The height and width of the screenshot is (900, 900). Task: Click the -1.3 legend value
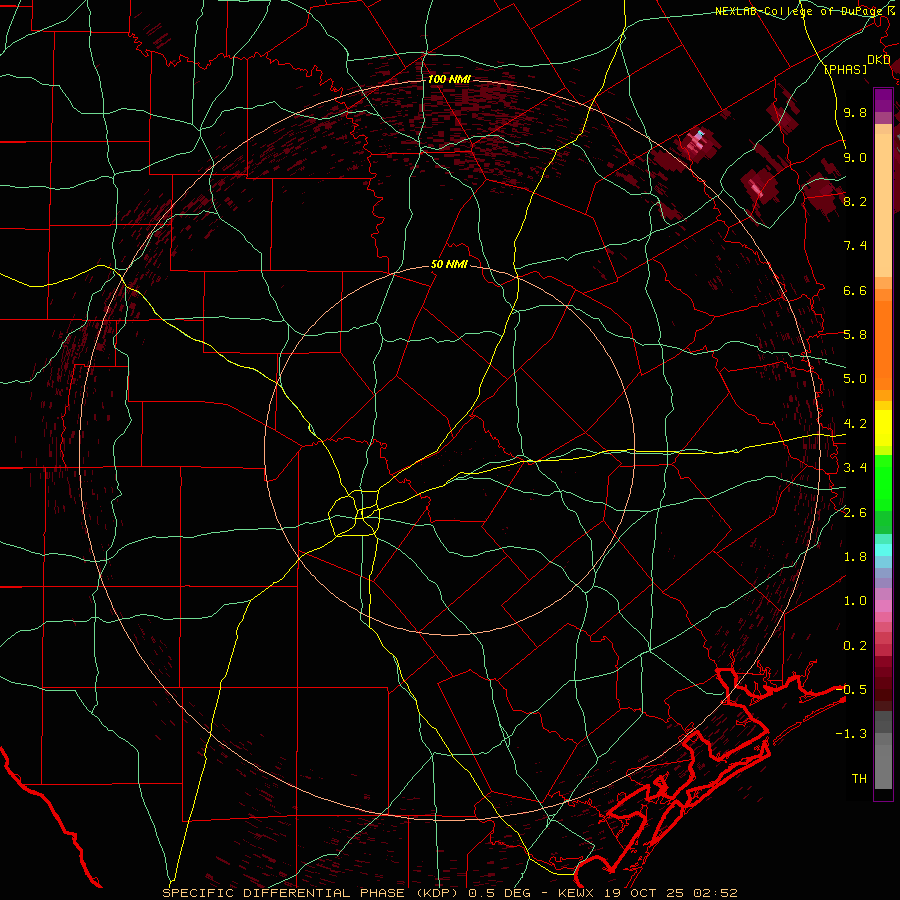(x=852, y=734)
